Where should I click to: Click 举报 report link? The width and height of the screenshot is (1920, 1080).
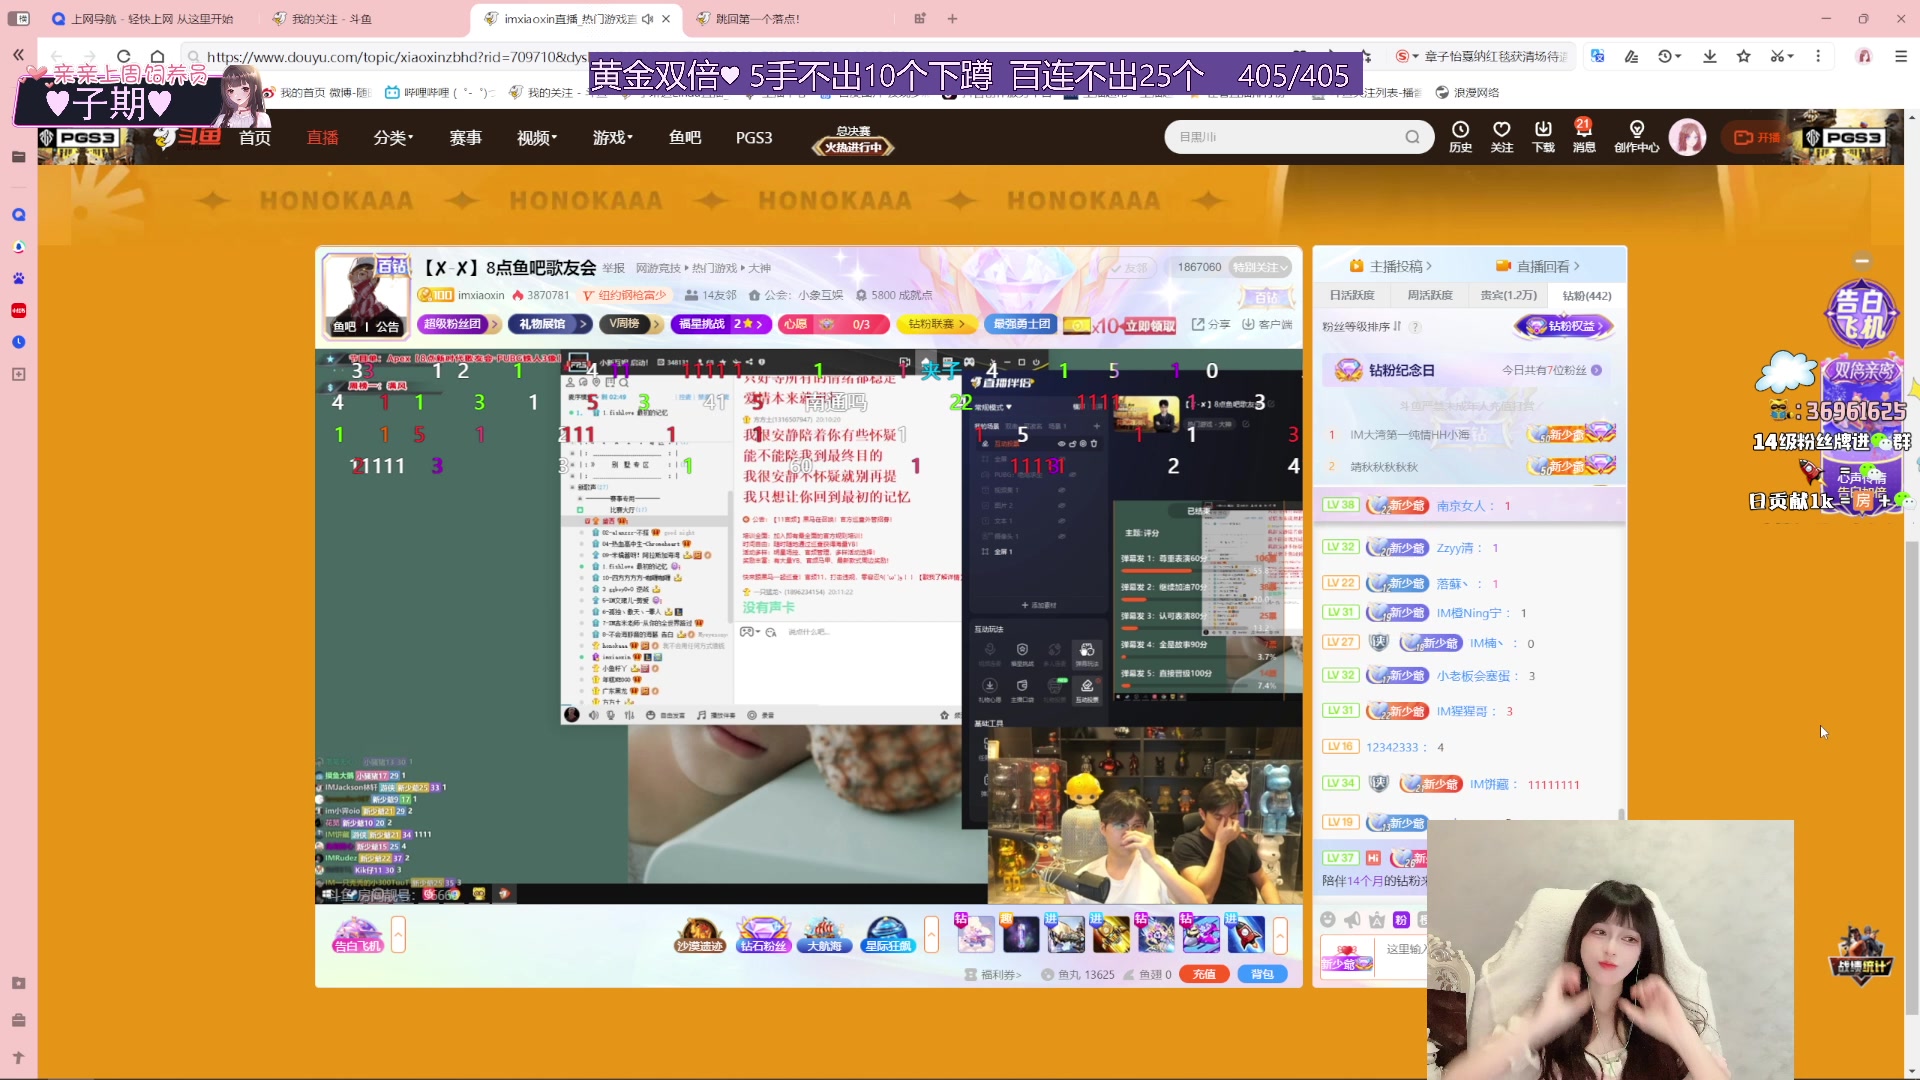coord(614,268)
